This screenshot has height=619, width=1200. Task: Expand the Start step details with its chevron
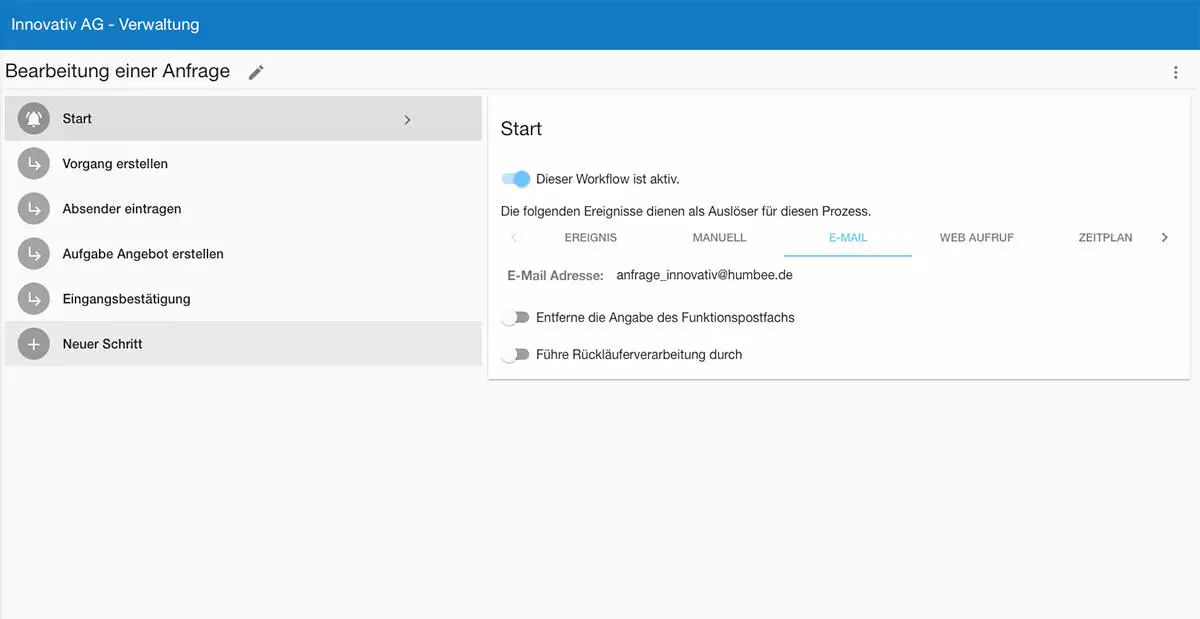point(407,118)
